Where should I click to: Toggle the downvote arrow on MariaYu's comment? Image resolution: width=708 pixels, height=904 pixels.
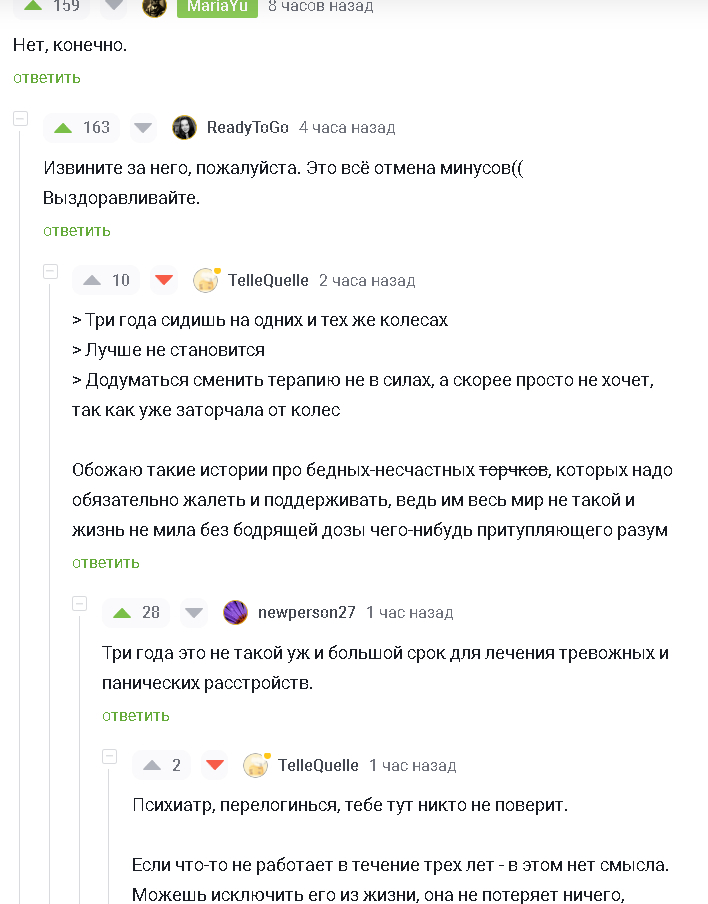click(115, 6)
